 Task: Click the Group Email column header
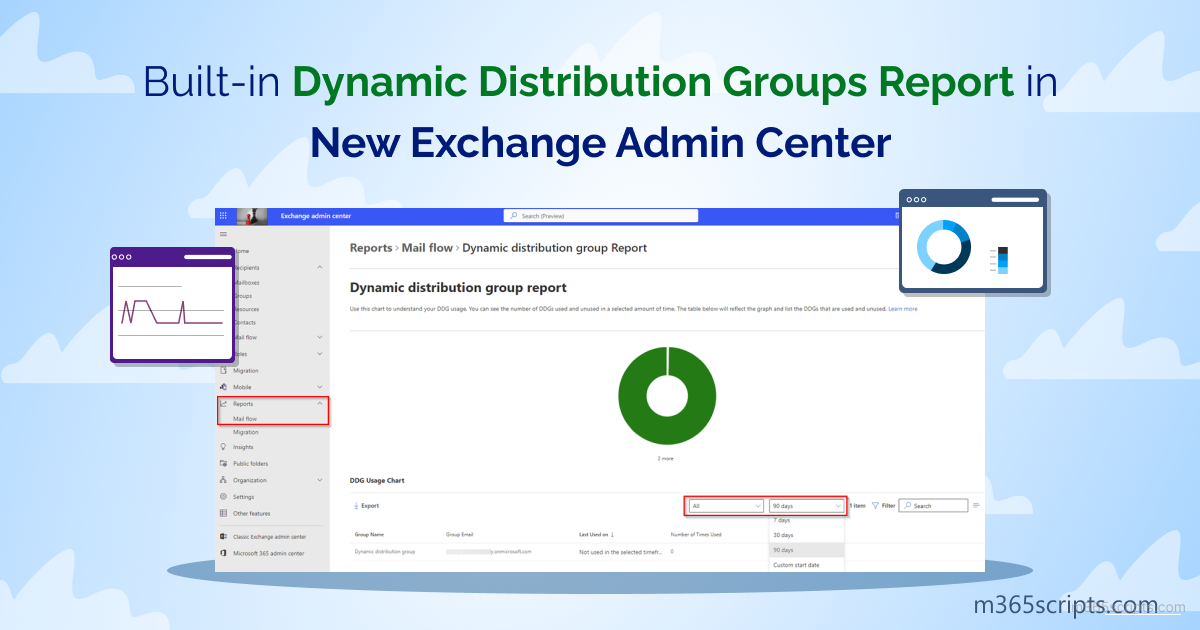(x=460, y=535)
